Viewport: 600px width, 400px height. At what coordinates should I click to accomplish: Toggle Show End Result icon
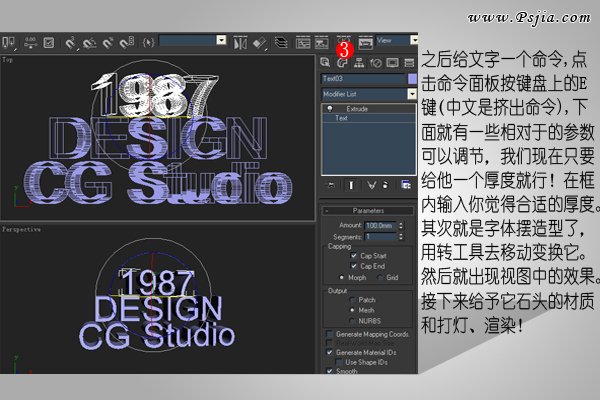point(351,186)
